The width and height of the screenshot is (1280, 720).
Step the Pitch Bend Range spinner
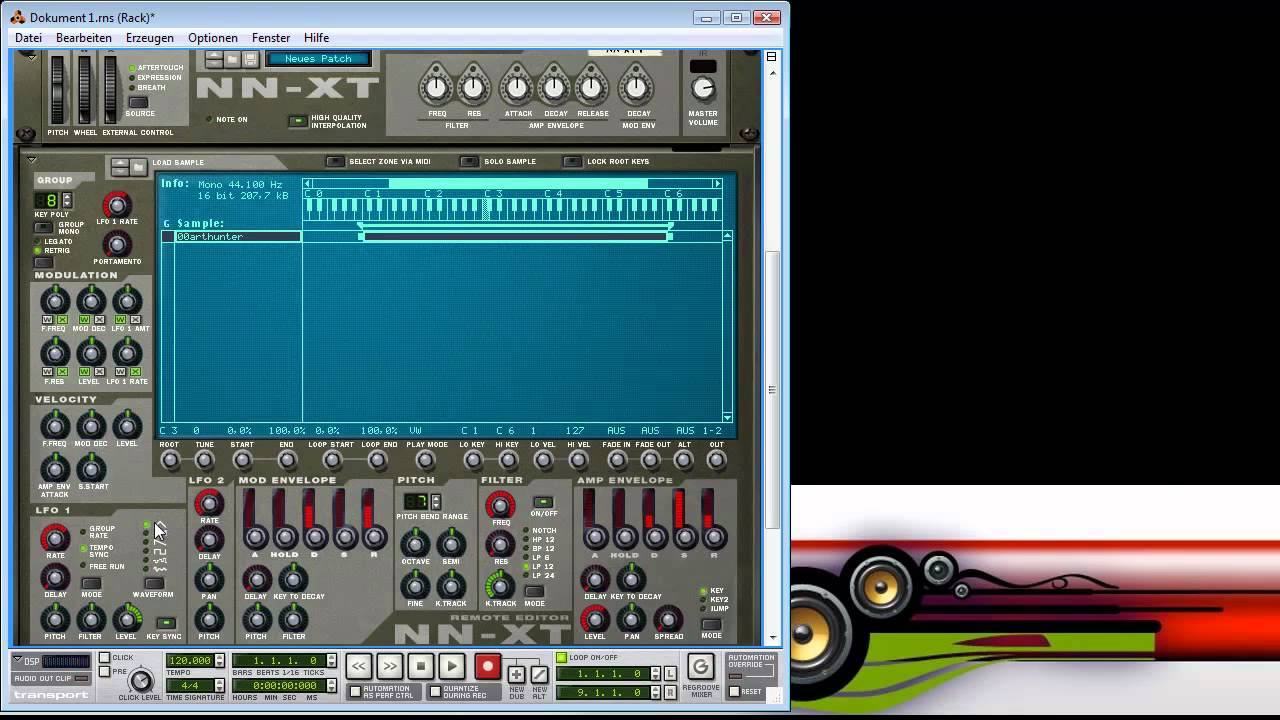(436, 501)
